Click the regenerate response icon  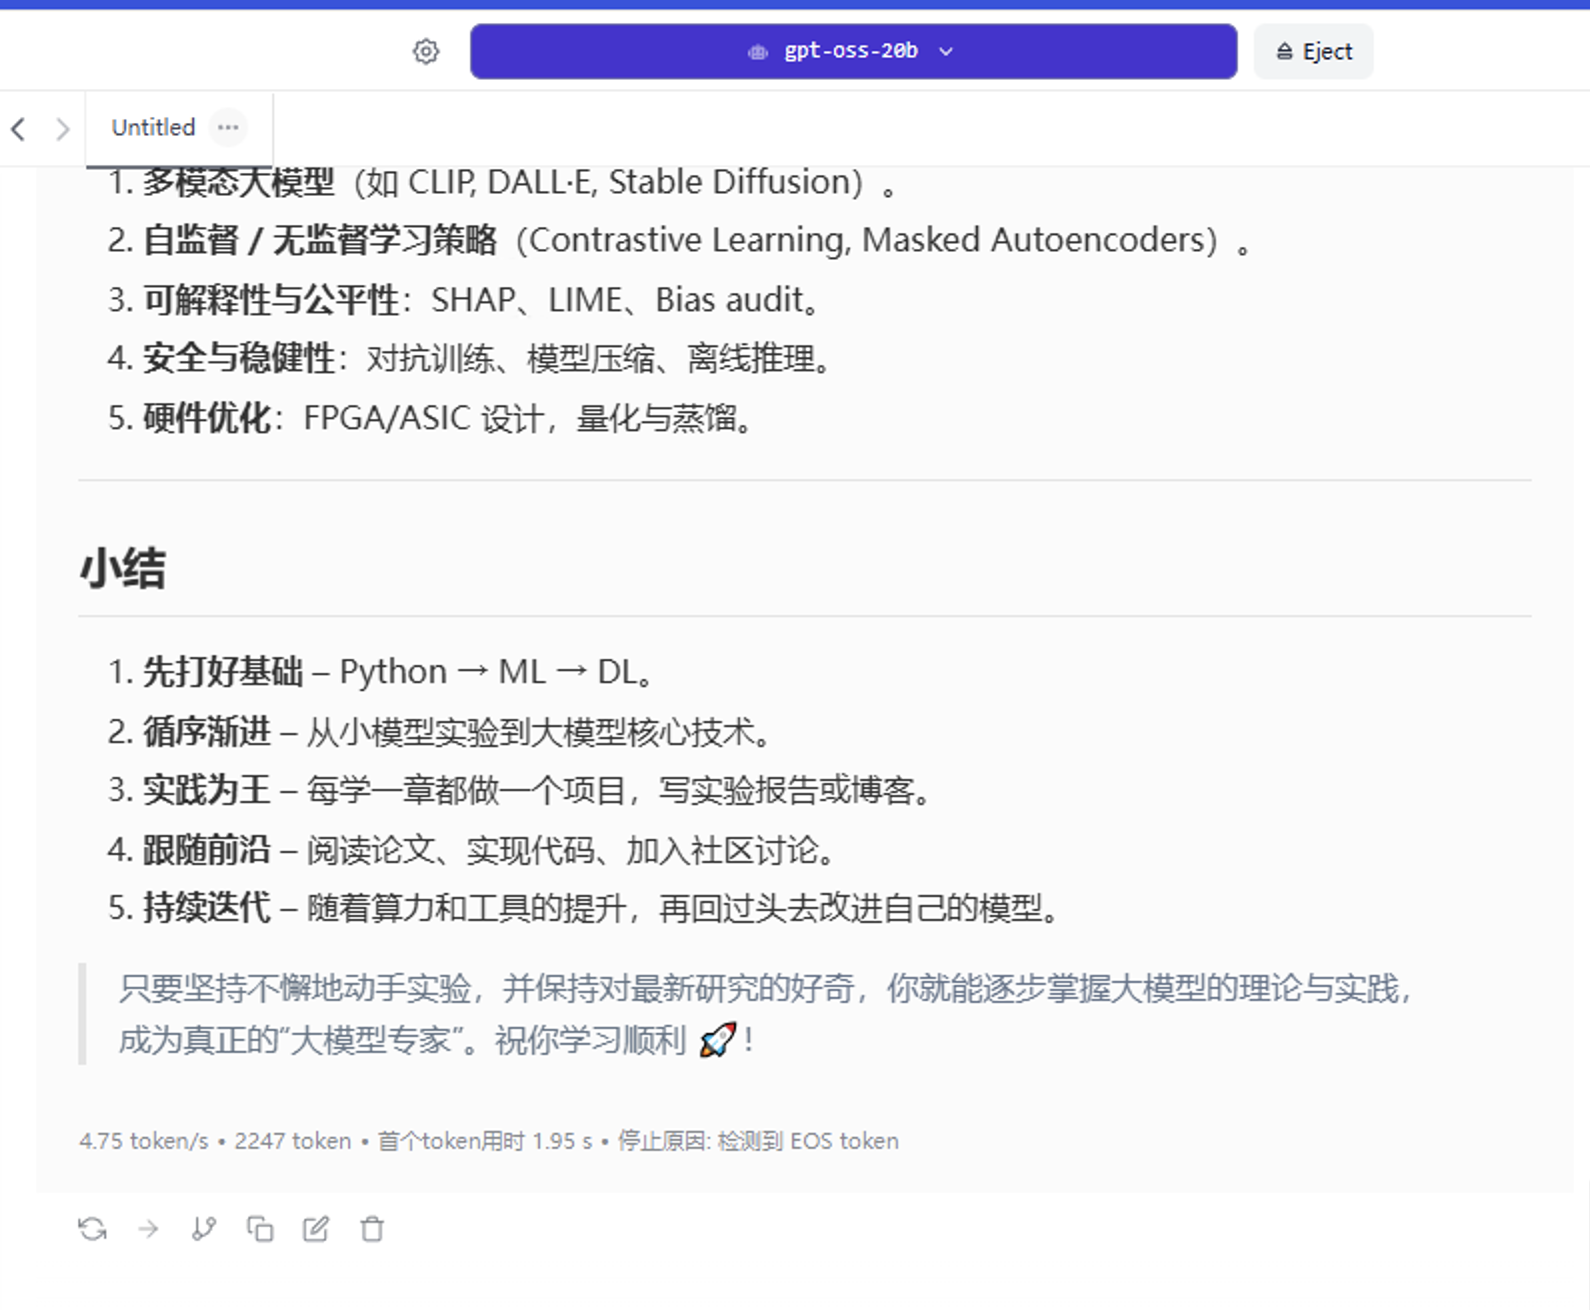[93, 1229]
